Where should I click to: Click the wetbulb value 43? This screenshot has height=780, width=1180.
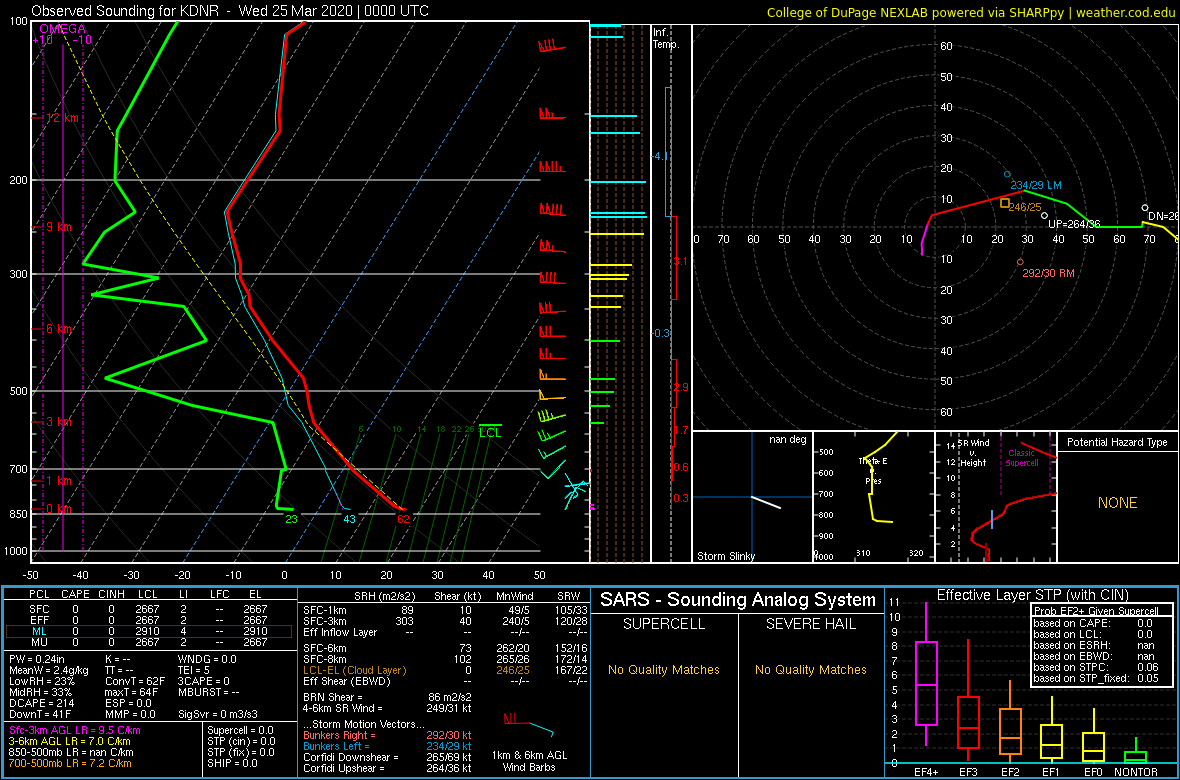pyautogui.click(x=348, y=519)
